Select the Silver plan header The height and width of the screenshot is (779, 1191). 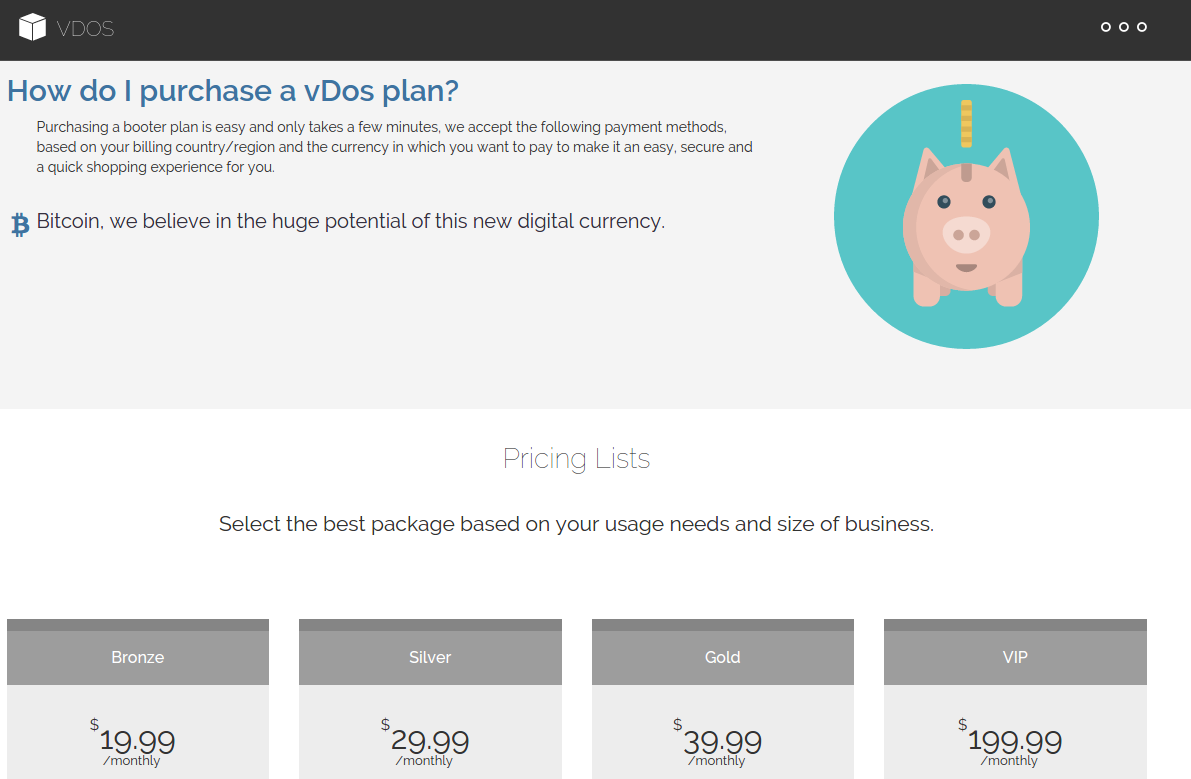point(430,657)
